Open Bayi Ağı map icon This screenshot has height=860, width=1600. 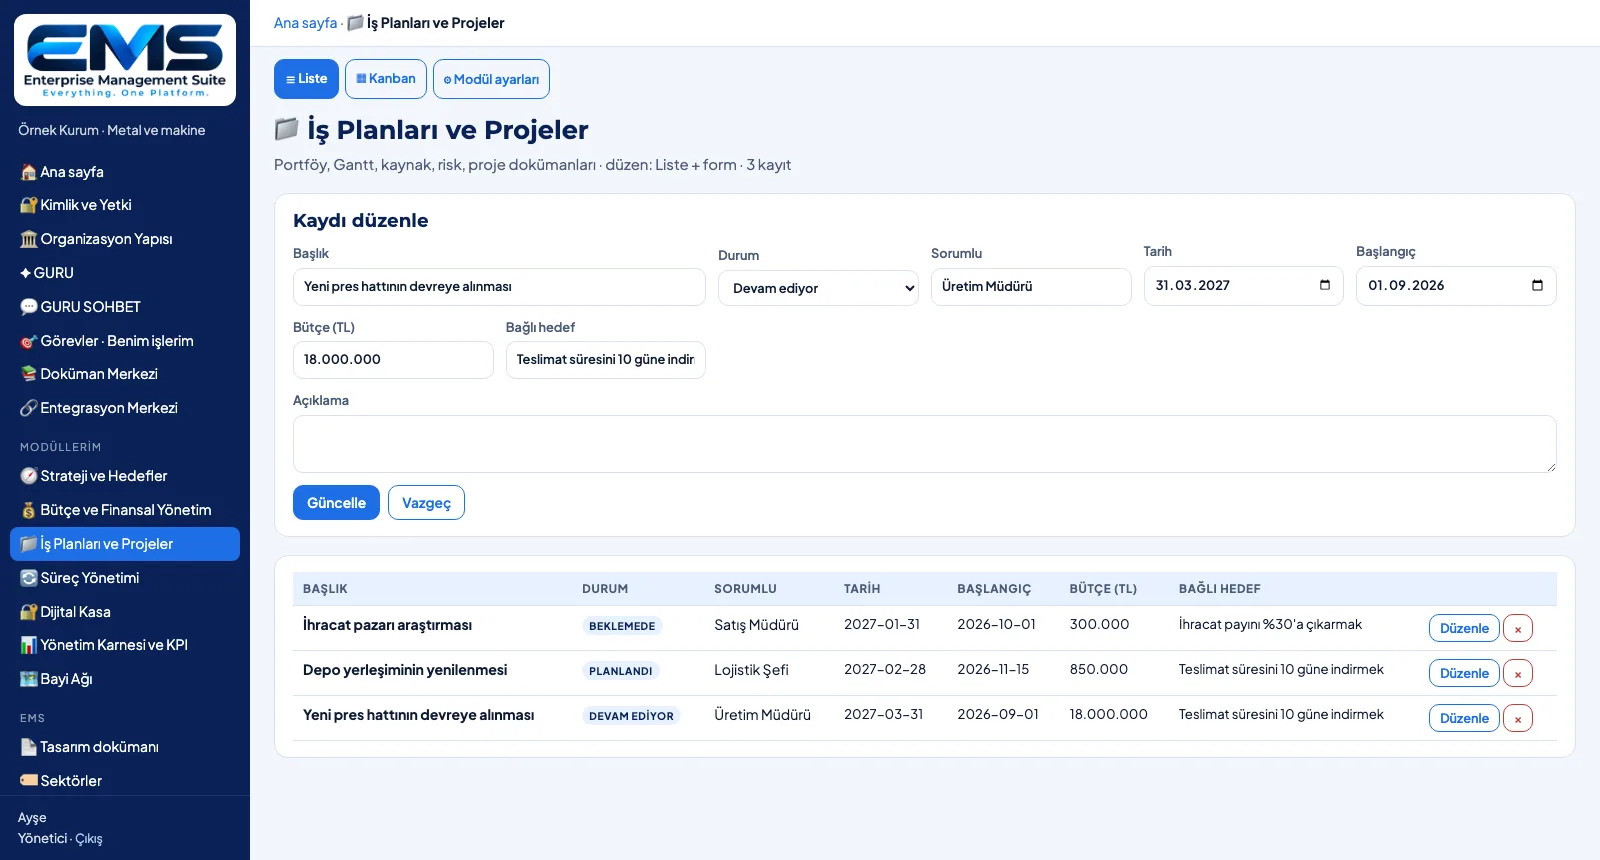click(x=29, y=679)
